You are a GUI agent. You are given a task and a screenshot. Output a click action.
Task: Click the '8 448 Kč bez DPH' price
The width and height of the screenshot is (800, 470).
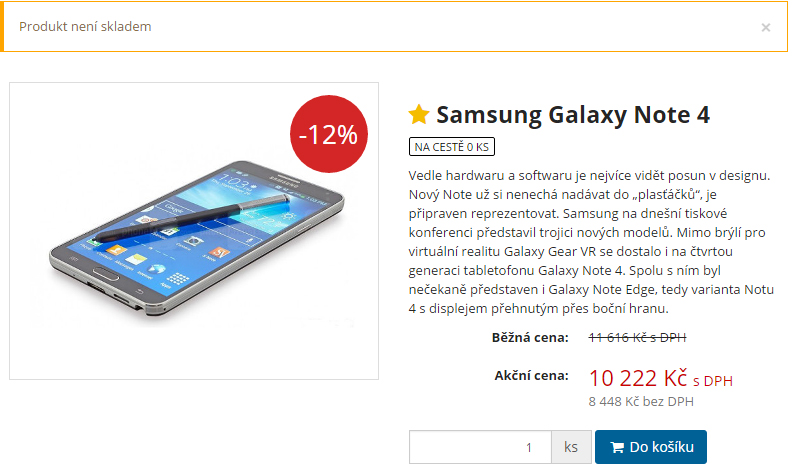tap(641, 402)
